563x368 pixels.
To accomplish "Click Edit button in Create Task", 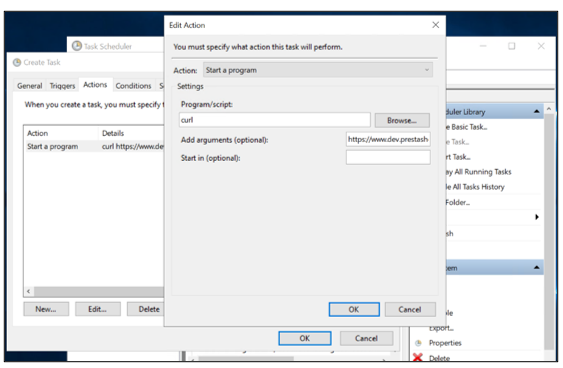I will tap(98, 309).
